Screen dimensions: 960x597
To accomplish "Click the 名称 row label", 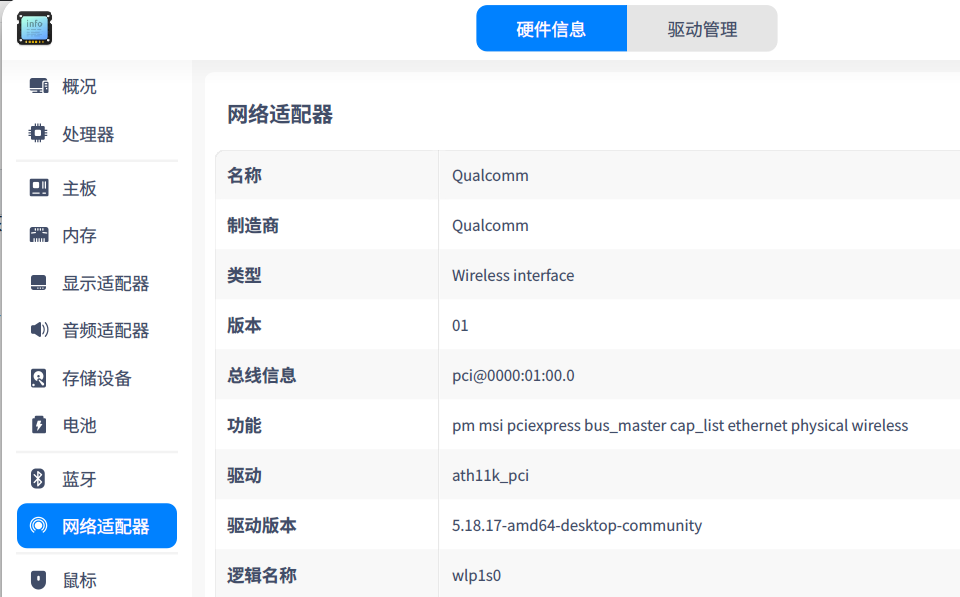I will [244, 176].
